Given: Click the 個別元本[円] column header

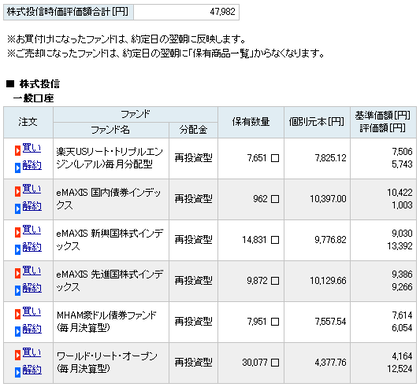Looking at the screenshot, I should click(x=317, y=122).
